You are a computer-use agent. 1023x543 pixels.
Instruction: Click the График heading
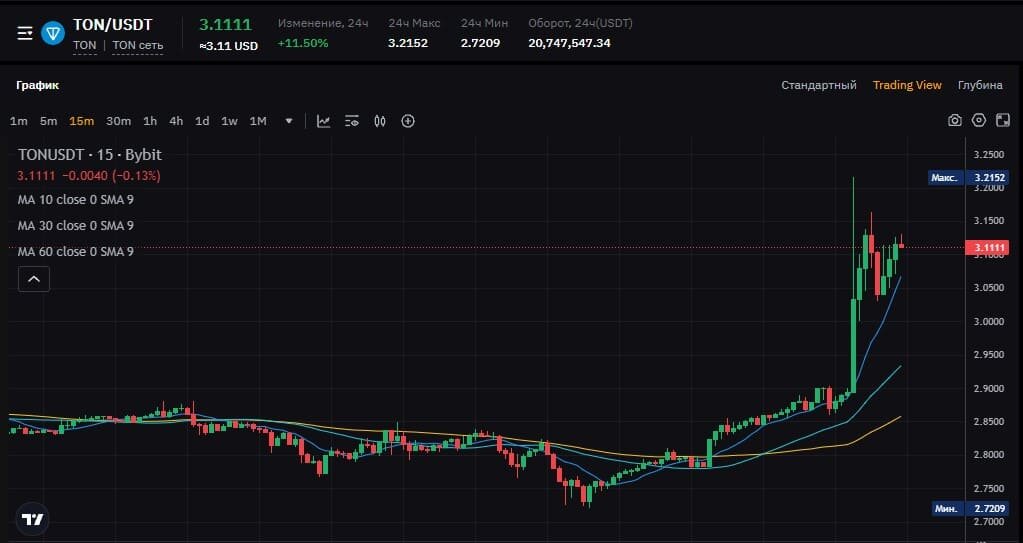pyautogui.click(x=38, y=85)
